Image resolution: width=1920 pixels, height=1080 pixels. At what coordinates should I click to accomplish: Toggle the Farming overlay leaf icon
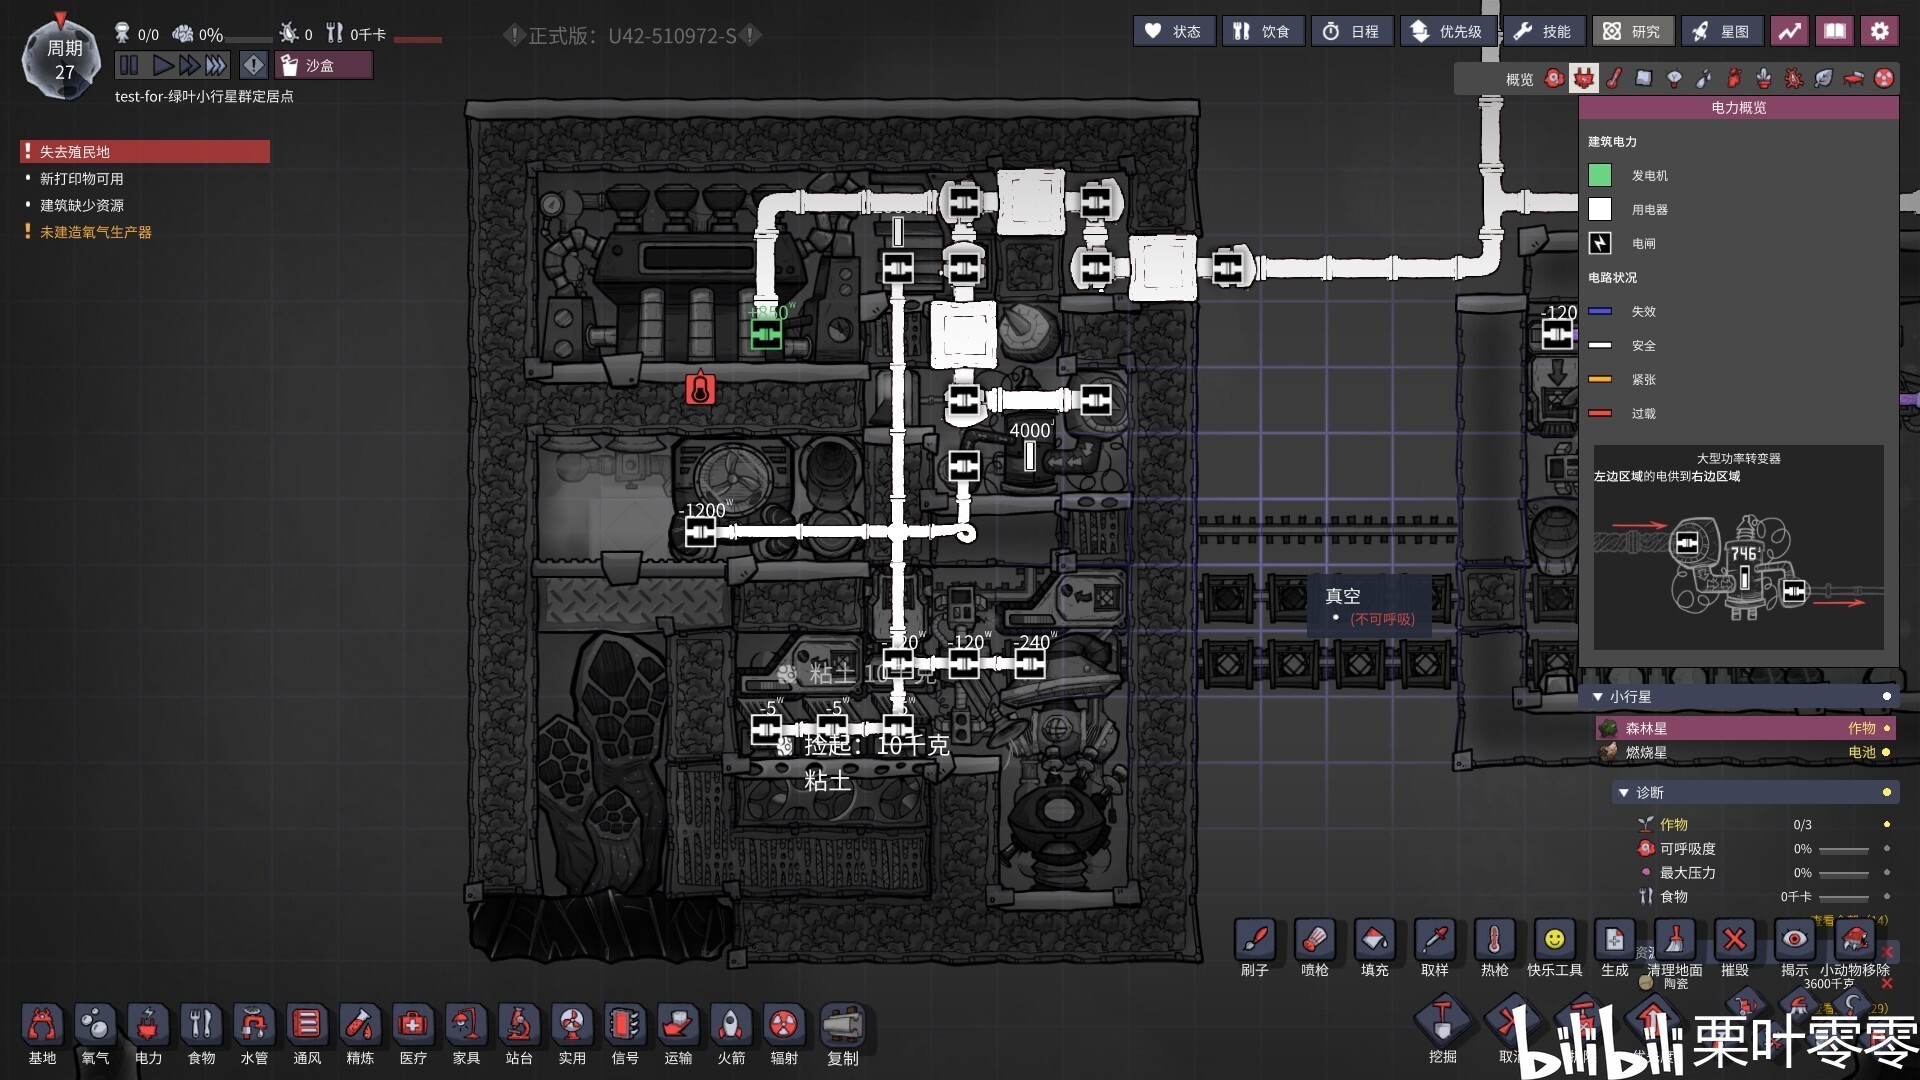1824,78
